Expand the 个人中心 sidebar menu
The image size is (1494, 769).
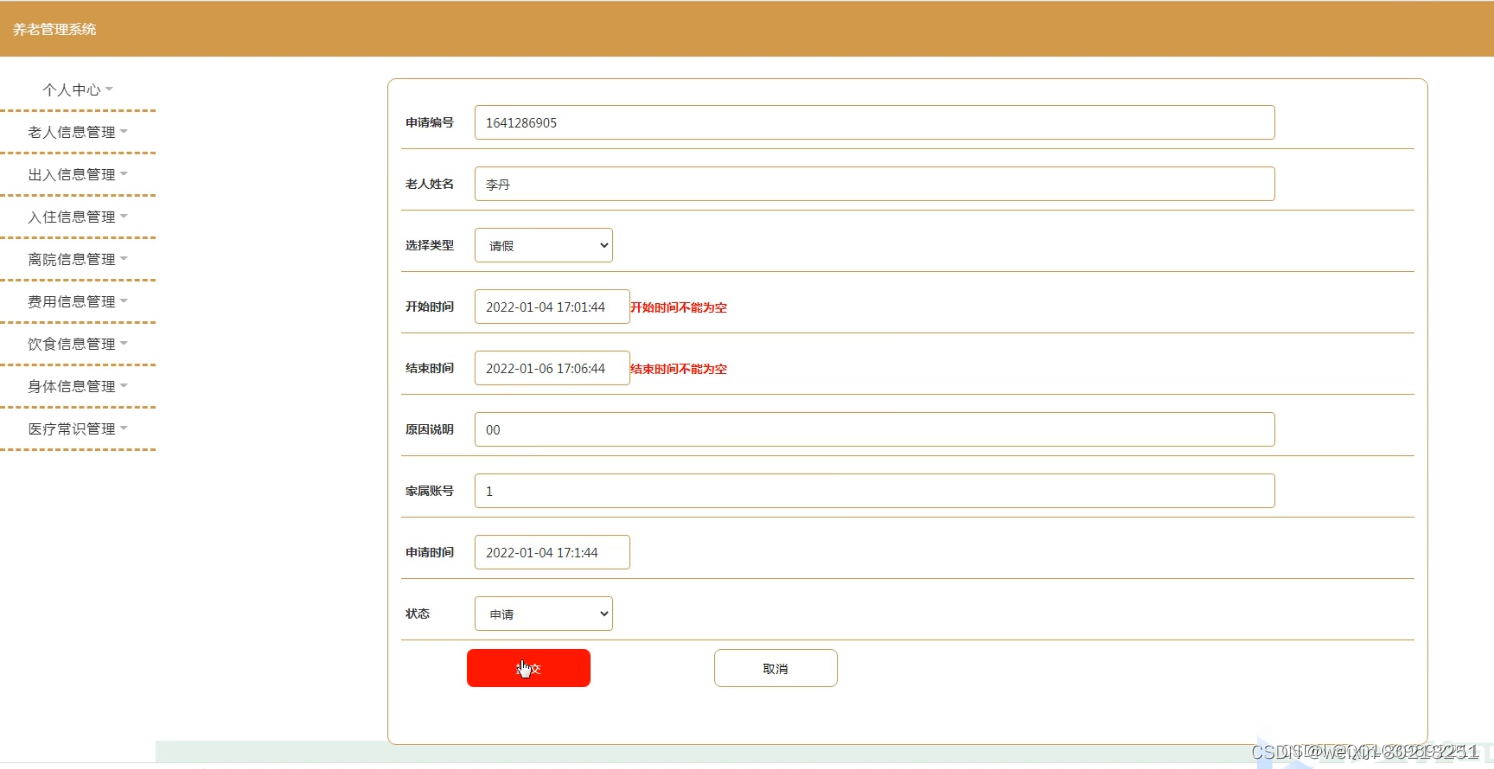(x=78, y=89)
